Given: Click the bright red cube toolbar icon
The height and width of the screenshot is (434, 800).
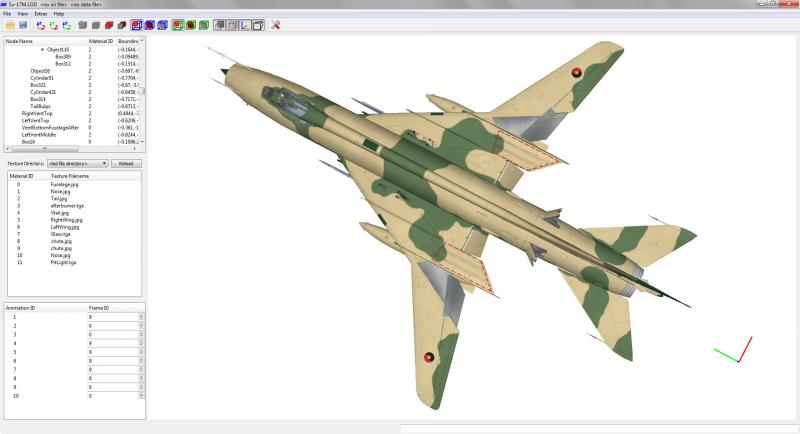Looking at the screenshot, I should [109, 25].
